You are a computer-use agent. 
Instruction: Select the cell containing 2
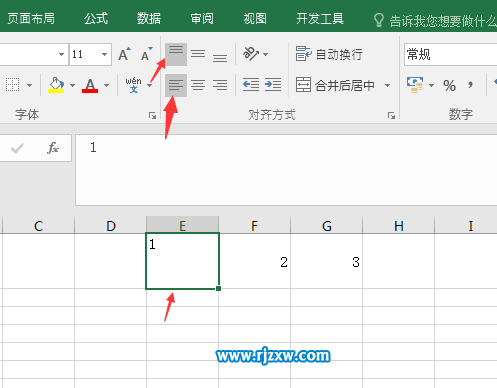(x=255, y=261)
